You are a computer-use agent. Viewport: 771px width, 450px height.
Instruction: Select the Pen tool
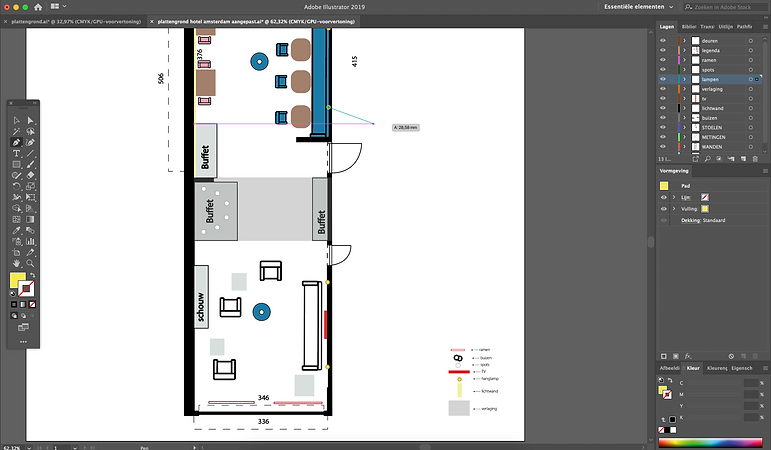coord(16,142)
